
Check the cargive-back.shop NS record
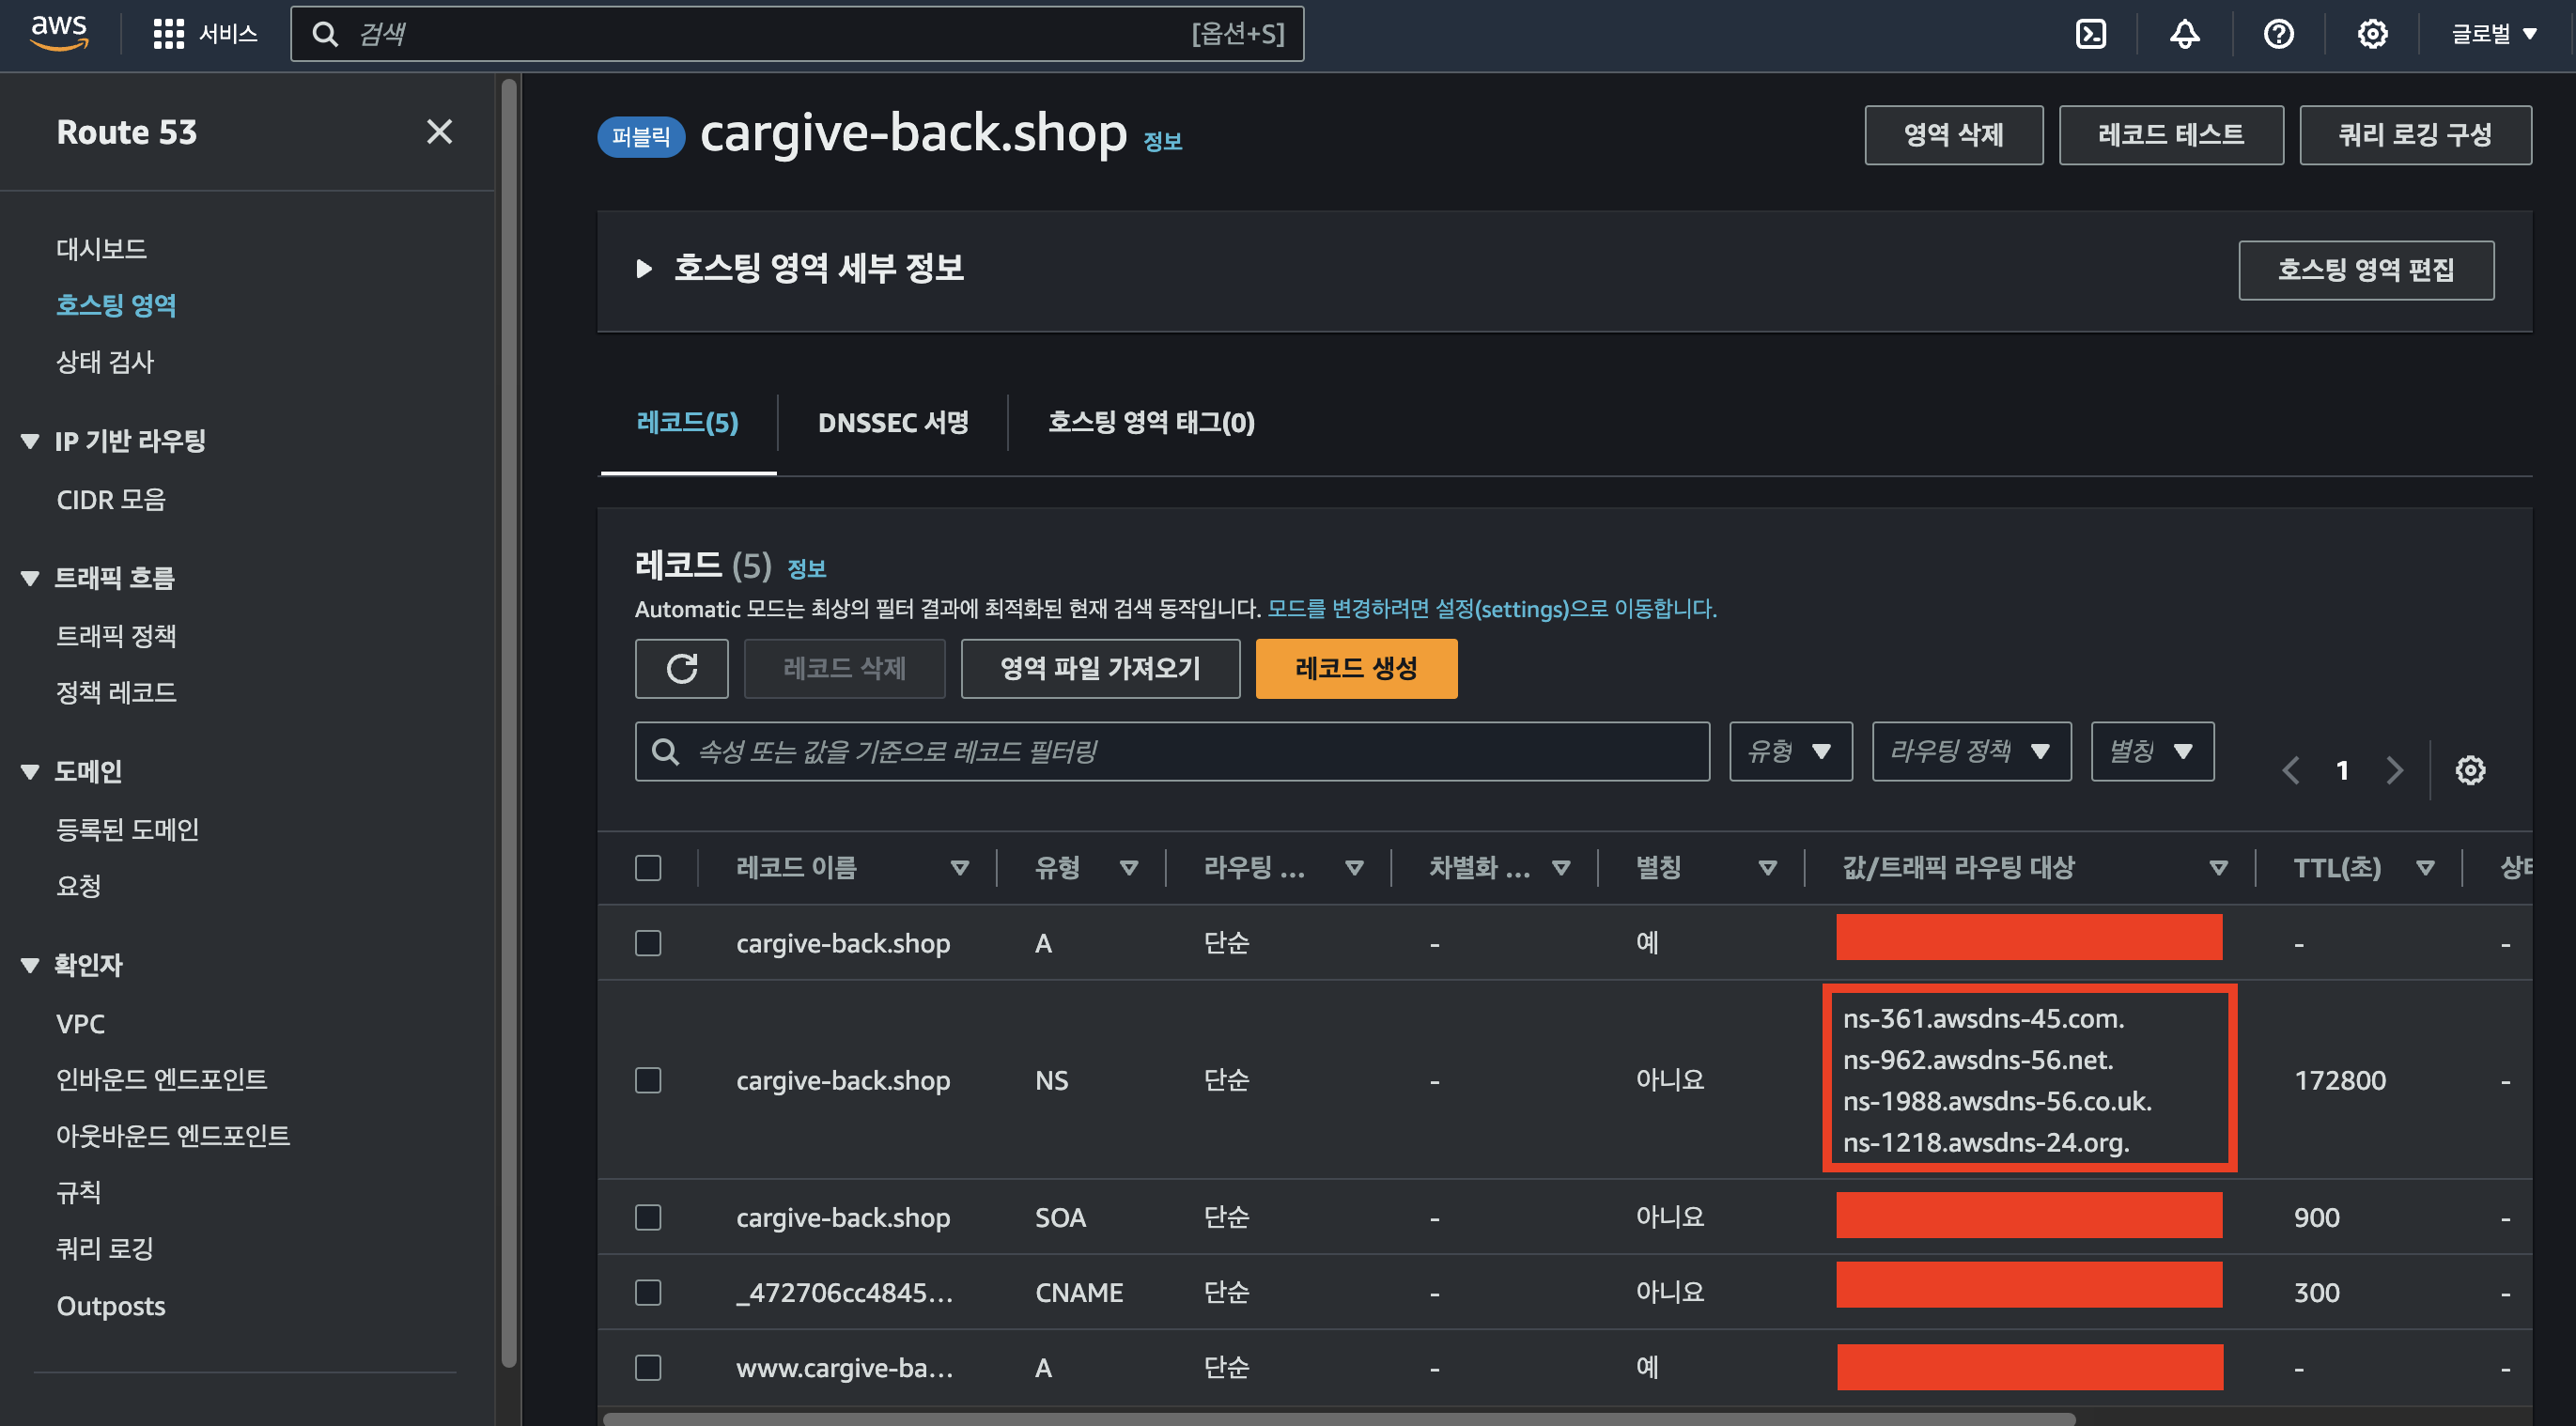coord(648,1080)
